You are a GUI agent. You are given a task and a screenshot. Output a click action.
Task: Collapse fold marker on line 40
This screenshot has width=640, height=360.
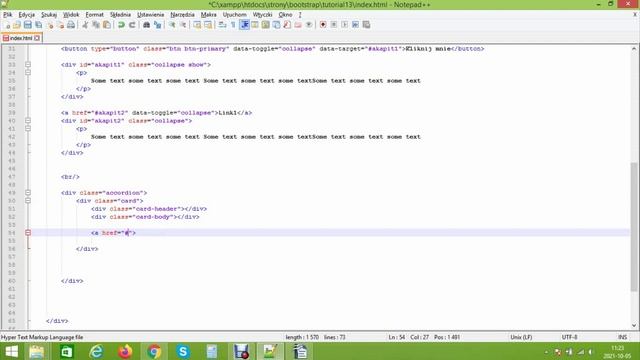[28, 121]
